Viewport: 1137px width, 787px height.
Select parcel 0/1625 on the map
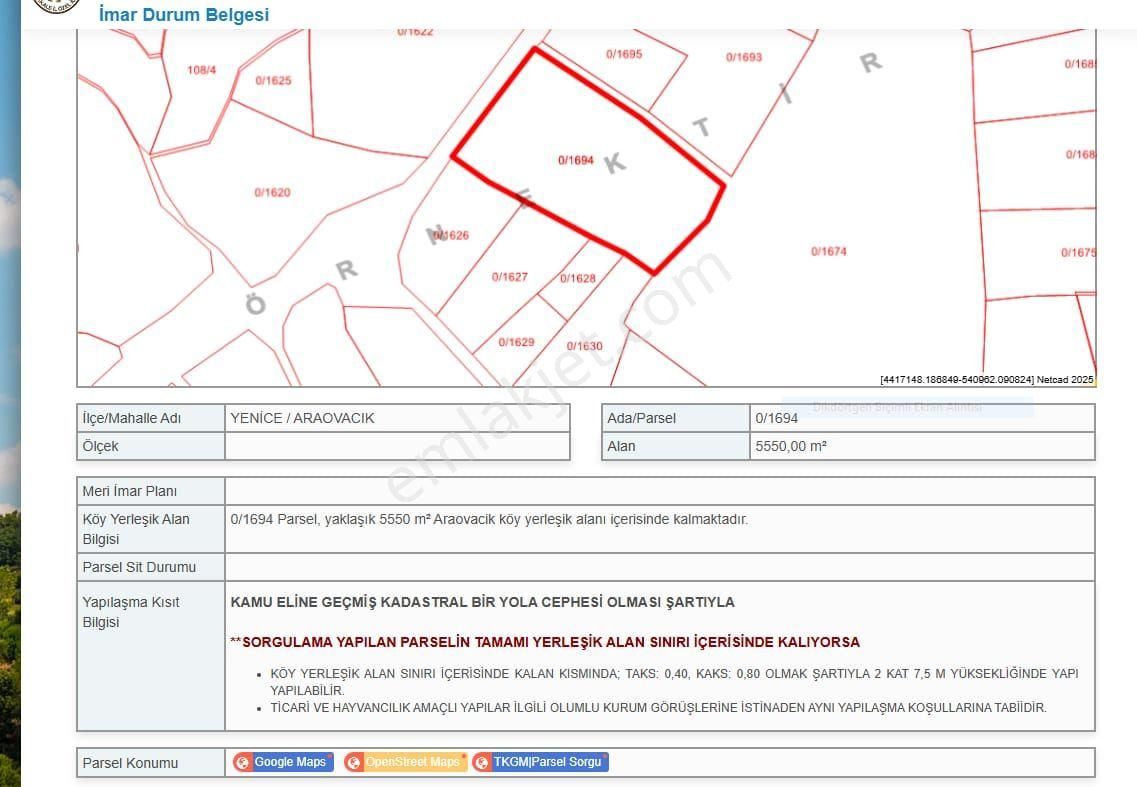pos(273,80)
